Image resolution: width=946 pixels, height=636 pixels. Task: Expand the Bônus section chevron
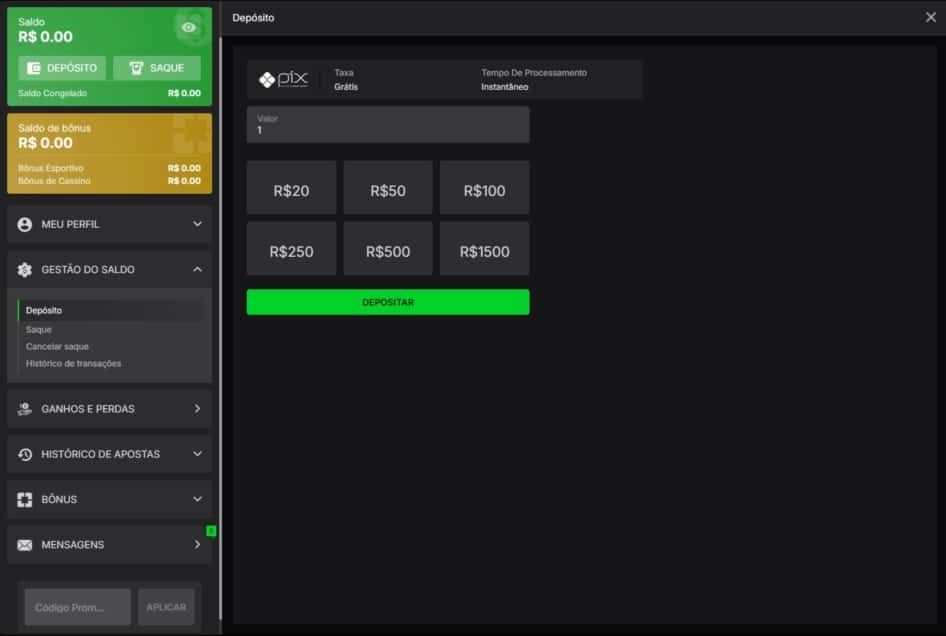click(197, 499)
